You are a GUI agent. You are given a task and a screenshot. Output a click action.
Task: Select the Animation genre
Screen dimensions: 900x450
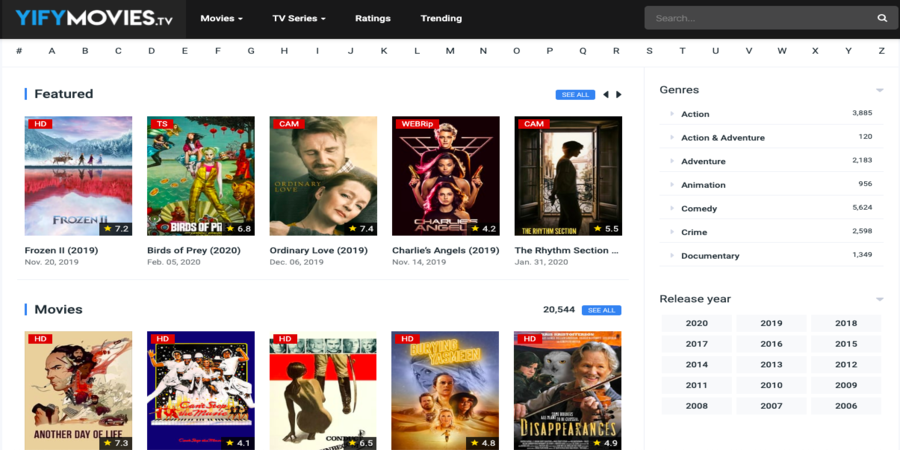pos(703,185)
